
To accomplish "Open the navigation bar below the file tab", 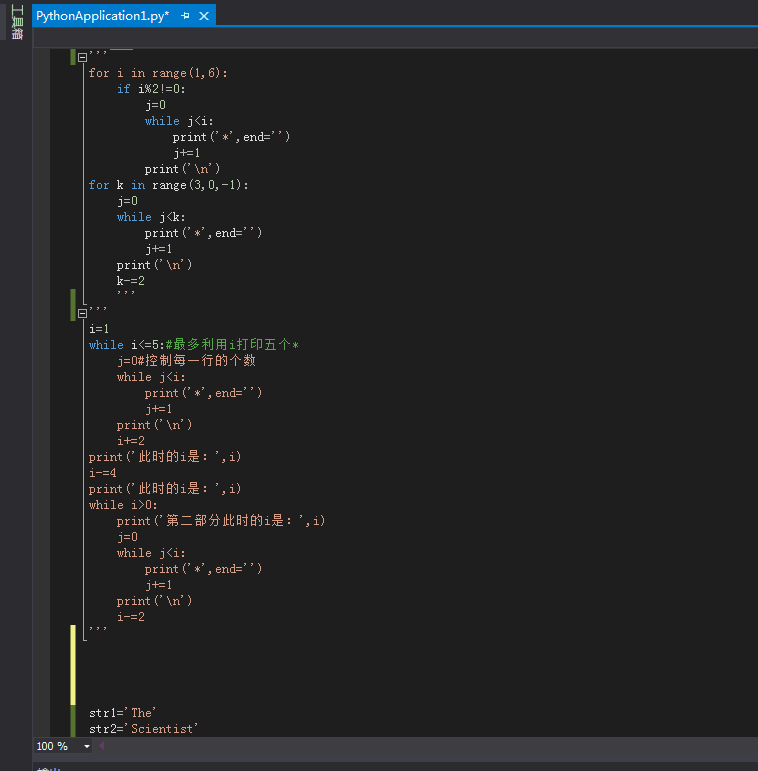I will [395, 38].
